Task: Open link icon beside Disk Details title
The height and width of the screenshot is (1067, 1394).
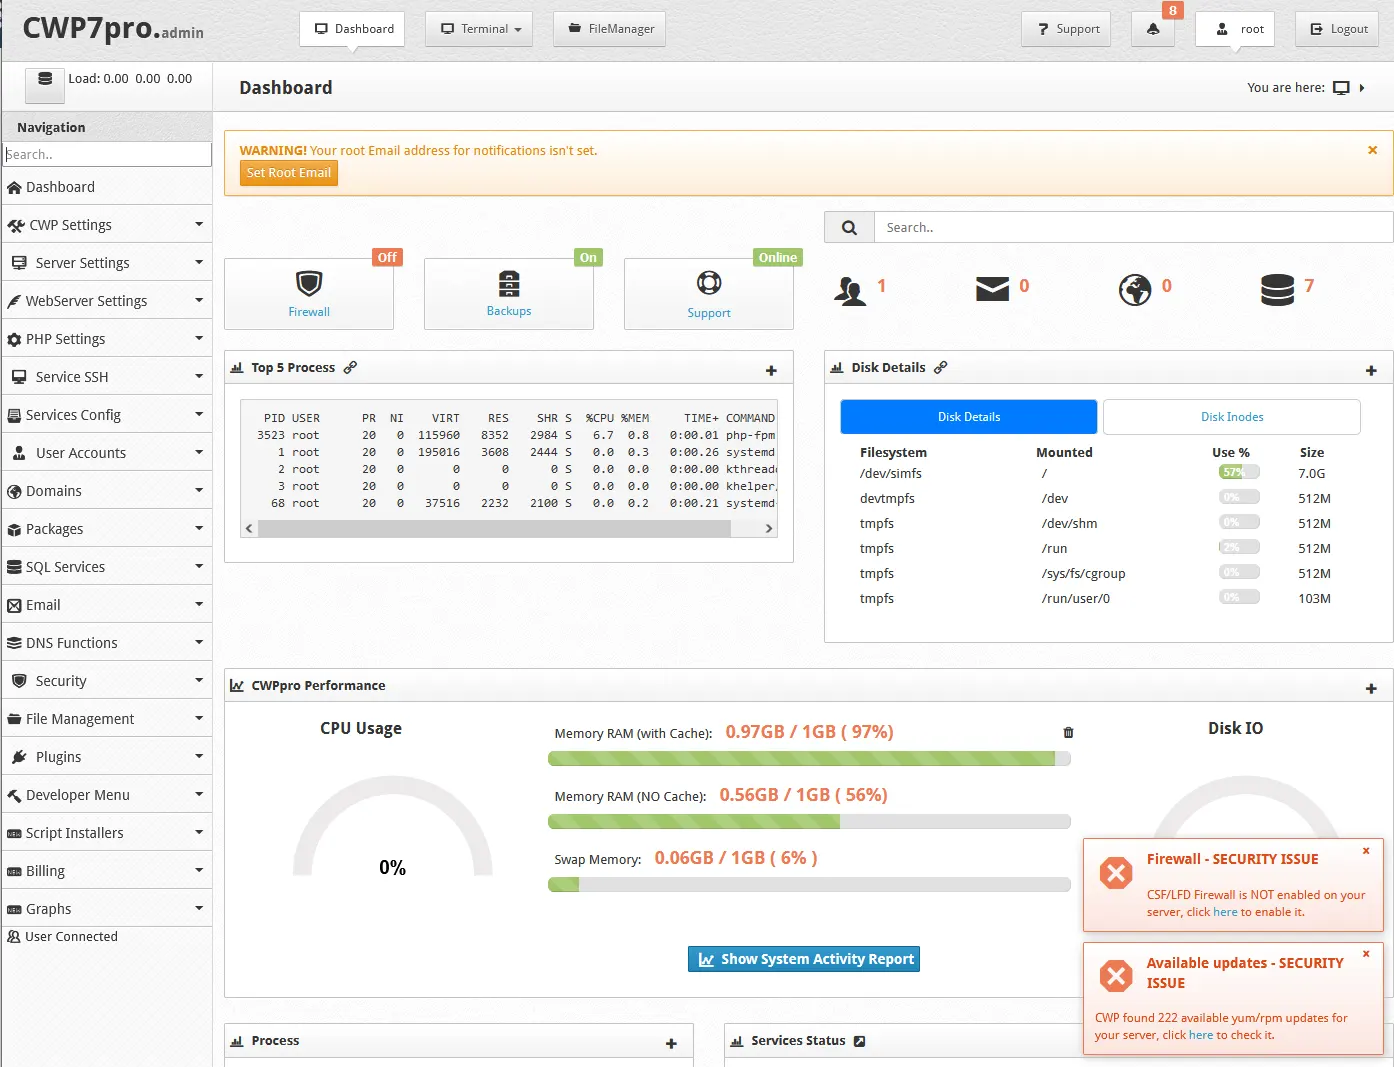Action: [x=940, y=367]
